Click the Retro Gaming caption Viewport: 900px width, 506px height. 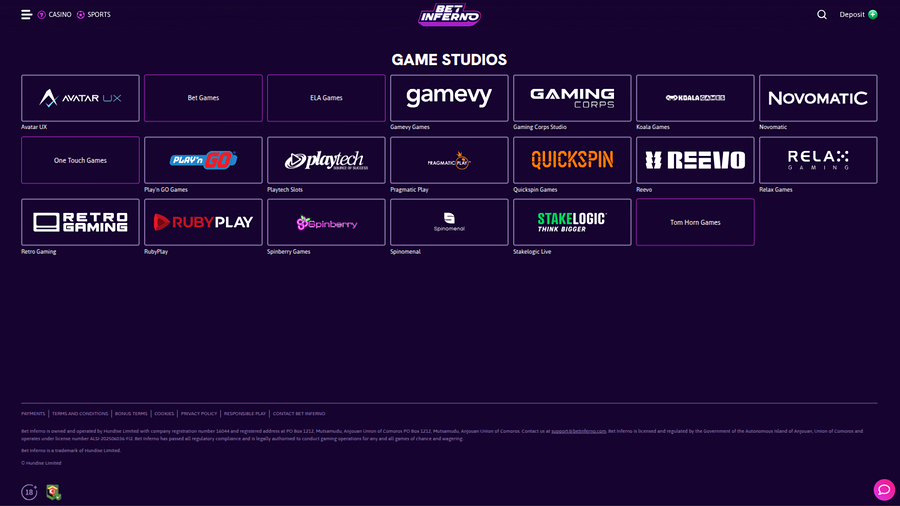click(x=38, y=251)
